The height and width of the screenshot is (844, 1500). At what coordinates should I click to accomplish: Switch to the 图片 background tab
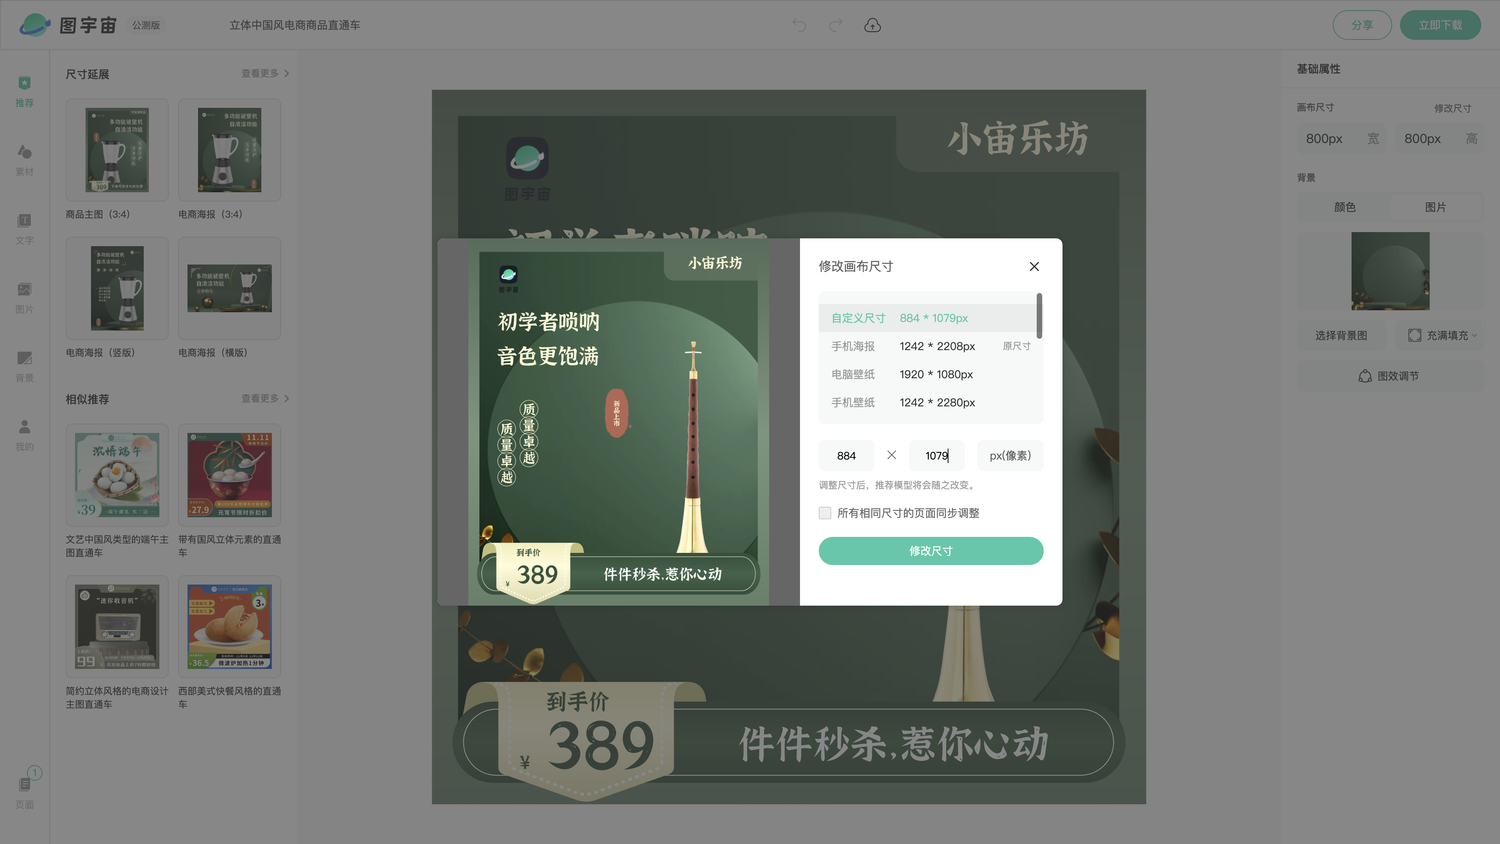coord(1436,207)
